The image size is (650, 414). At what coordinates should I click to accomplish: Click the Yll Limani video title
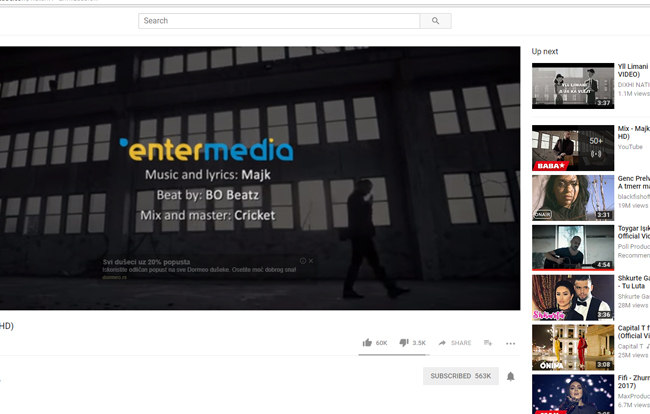633,70
